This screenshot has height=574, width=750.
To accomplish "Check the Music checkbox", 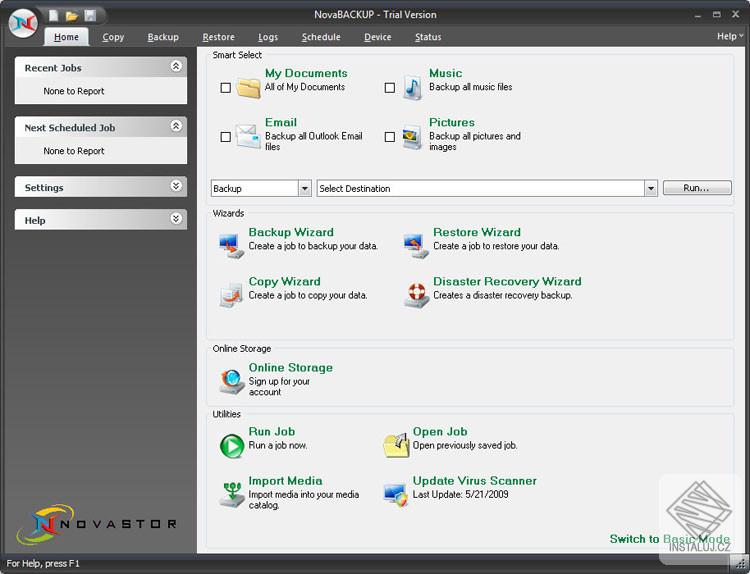I will [390, 88].
